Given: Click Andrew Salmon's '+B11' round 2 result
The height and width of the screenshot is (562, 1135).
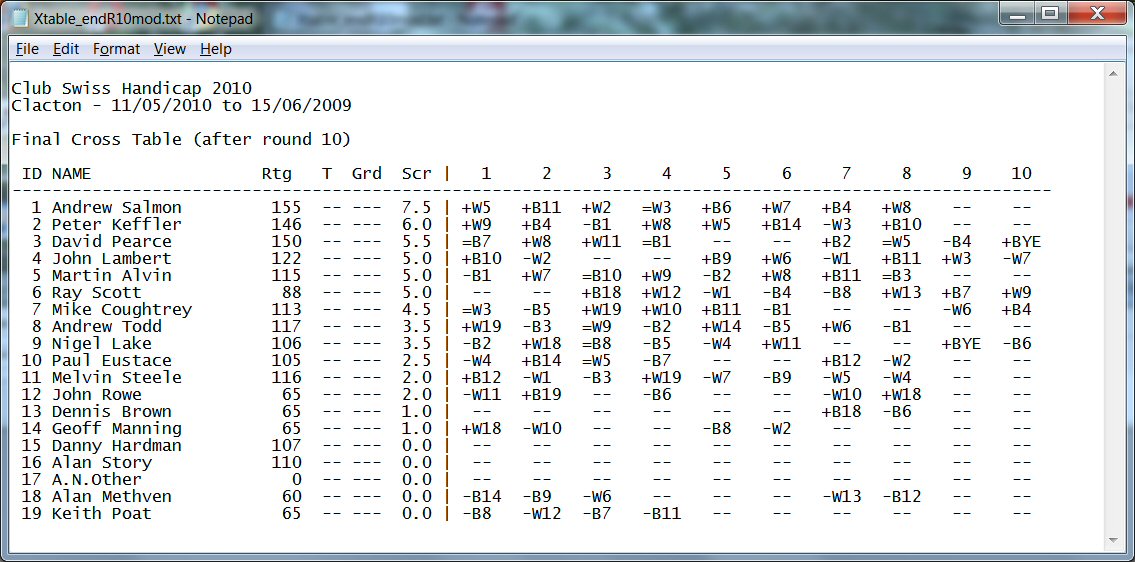Looking at the screenshot, I should (541, 208).
